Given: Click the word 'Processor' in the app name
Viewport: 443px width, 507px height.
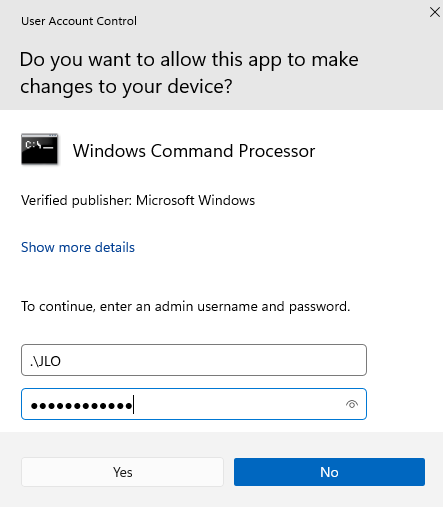Looking at the screenshot, I should coord(277,151).
